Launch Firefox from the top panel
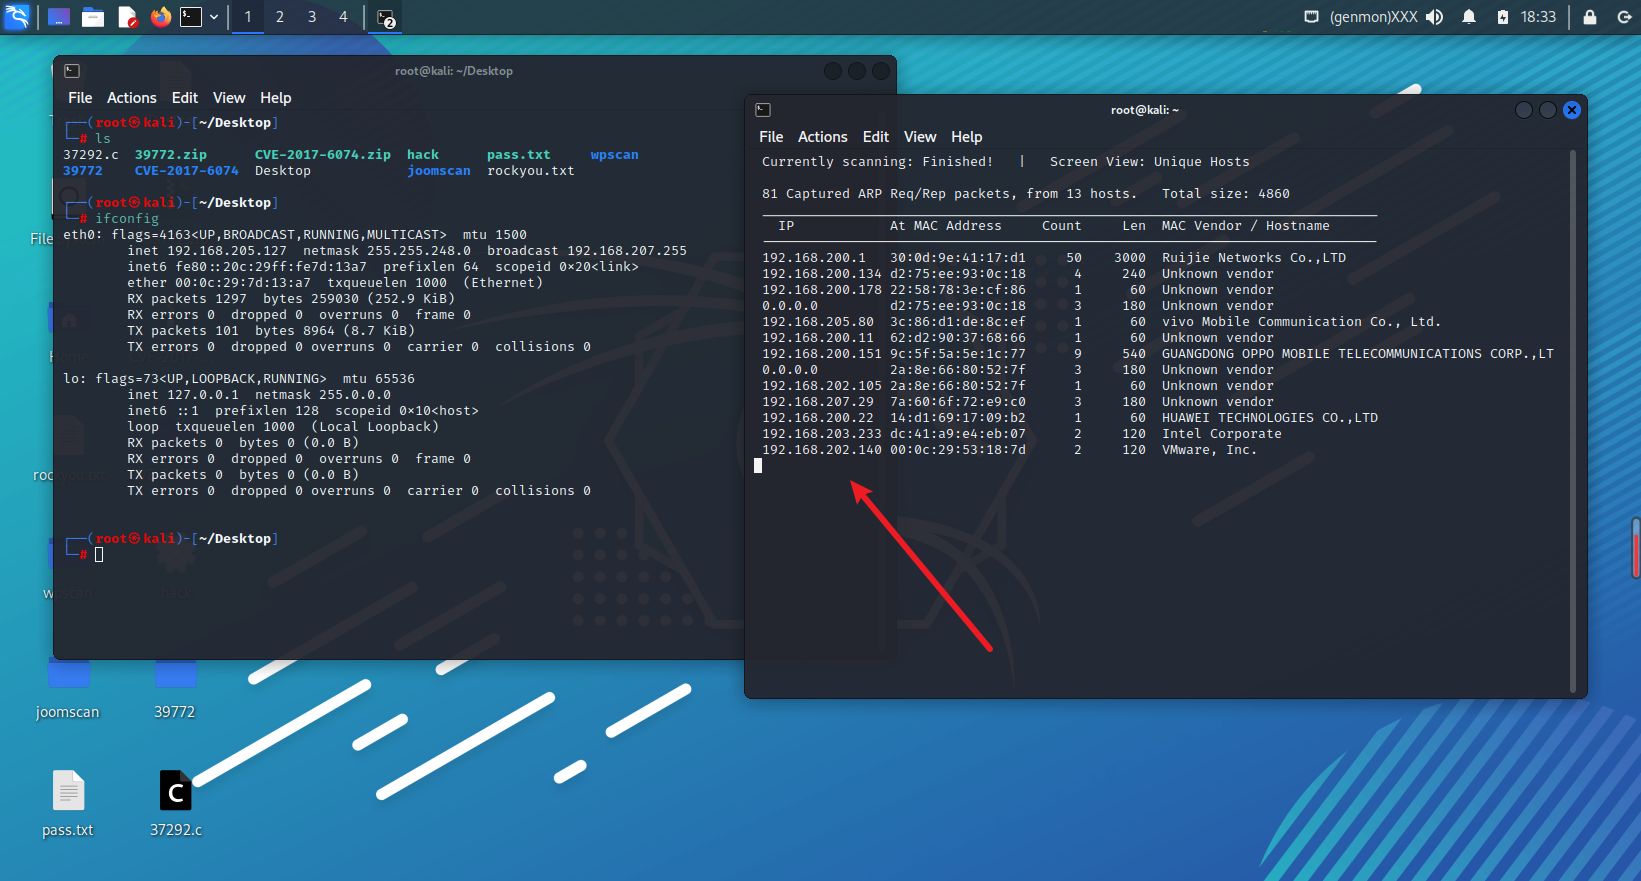1641x881 pixels. [160, 17]
